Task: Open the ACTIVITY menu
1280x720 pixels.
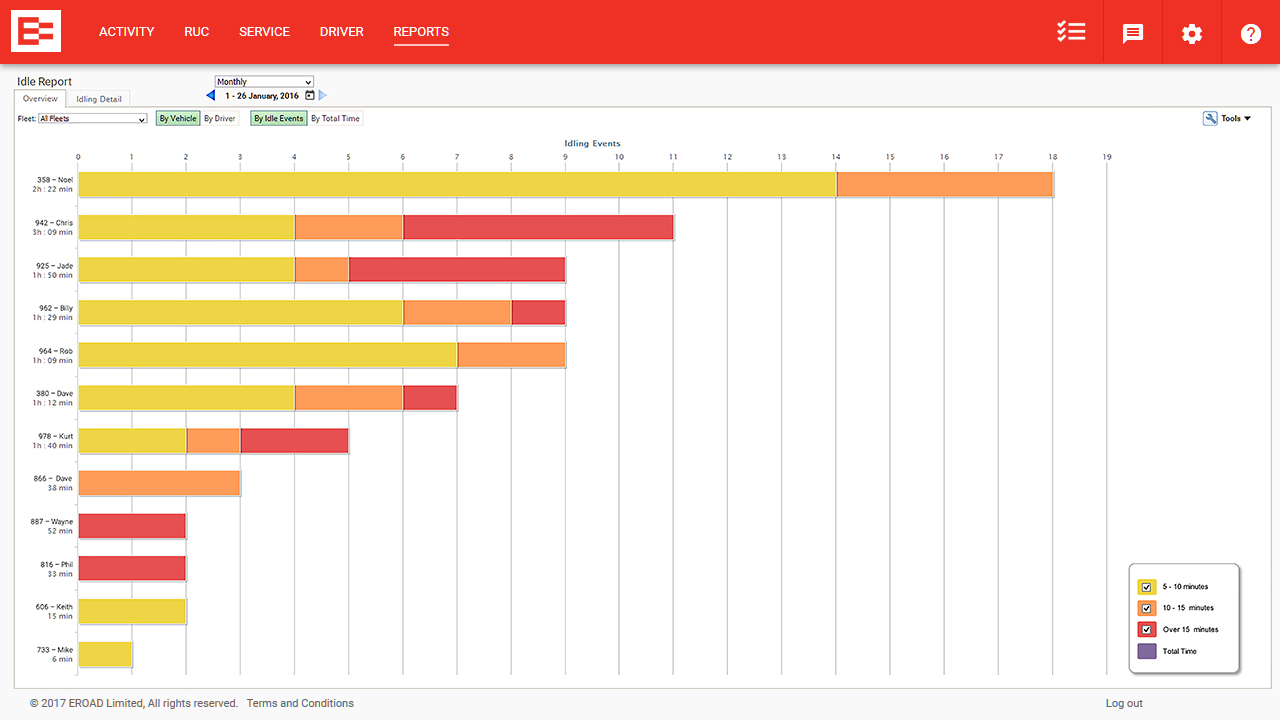Action: tap(127, 32)
